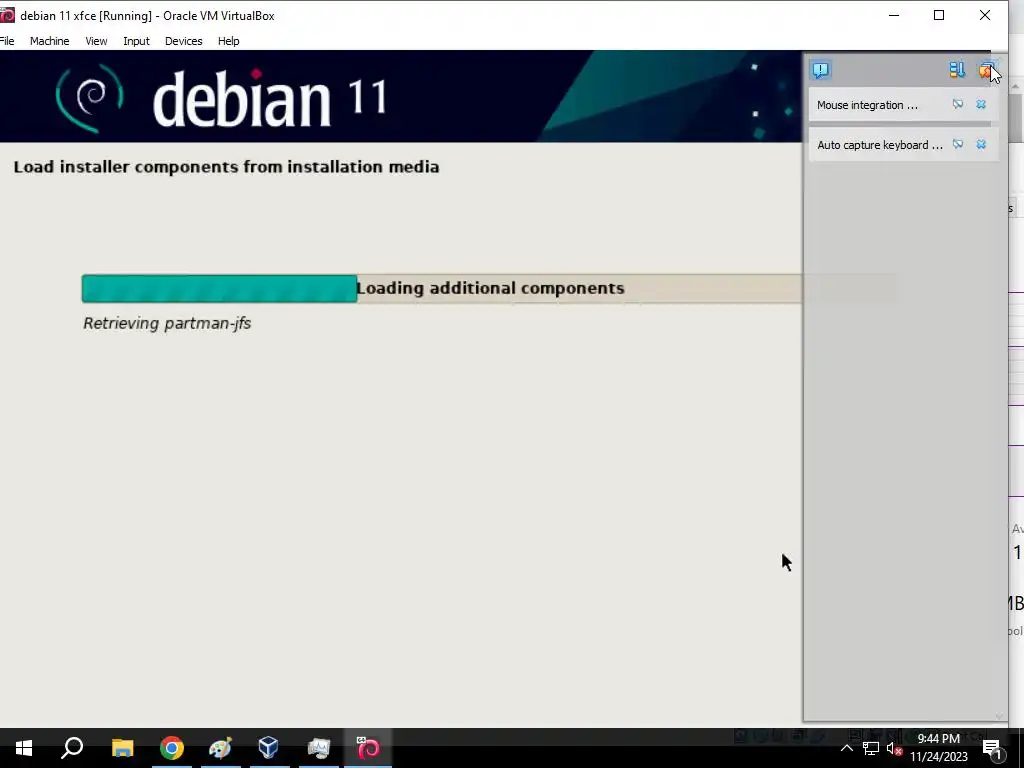Open the network status tray icon
This screenshot has width=1024, height=768.
click(871, 748)
